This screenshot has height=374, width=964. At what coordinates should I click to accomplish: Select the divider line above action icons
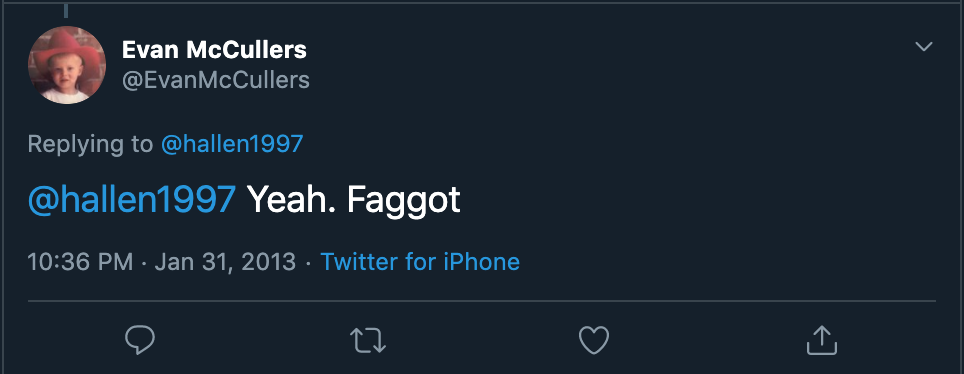[x=482, y=301]
